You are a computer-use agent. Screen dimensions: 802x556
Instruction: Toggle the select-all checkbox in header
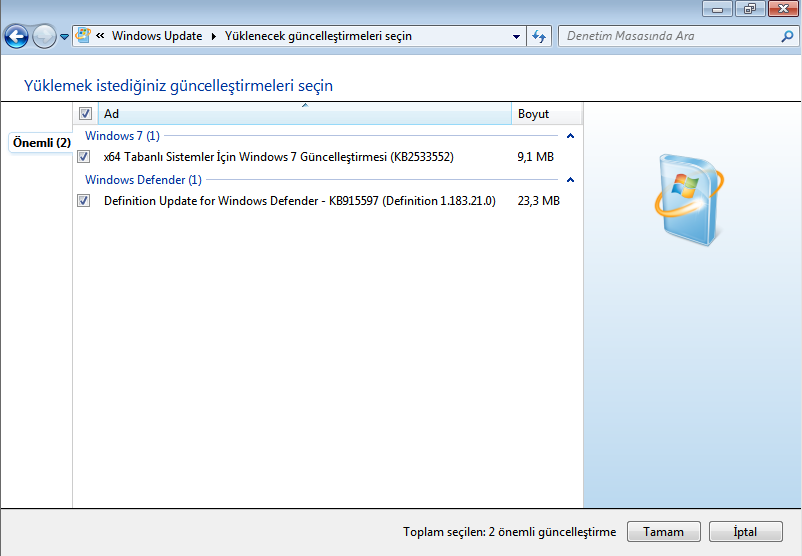pos(85,114)
